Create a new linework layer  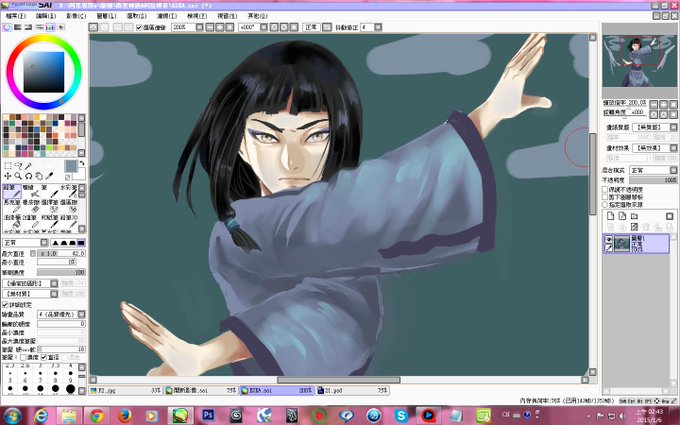click(622, 216)
